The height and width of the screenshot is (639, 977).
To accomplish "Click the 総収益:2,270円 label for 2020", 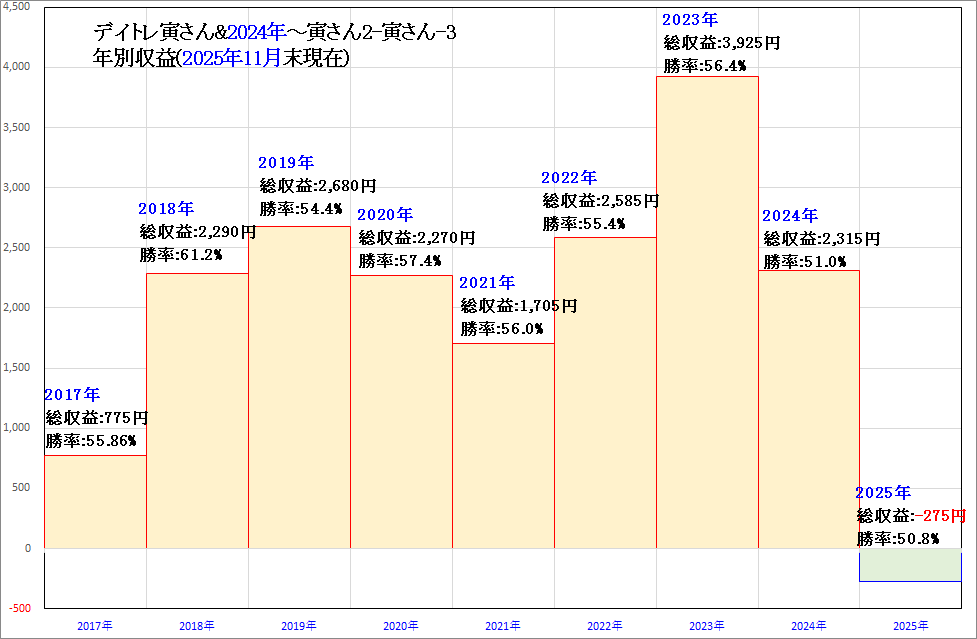I will 416,238.
